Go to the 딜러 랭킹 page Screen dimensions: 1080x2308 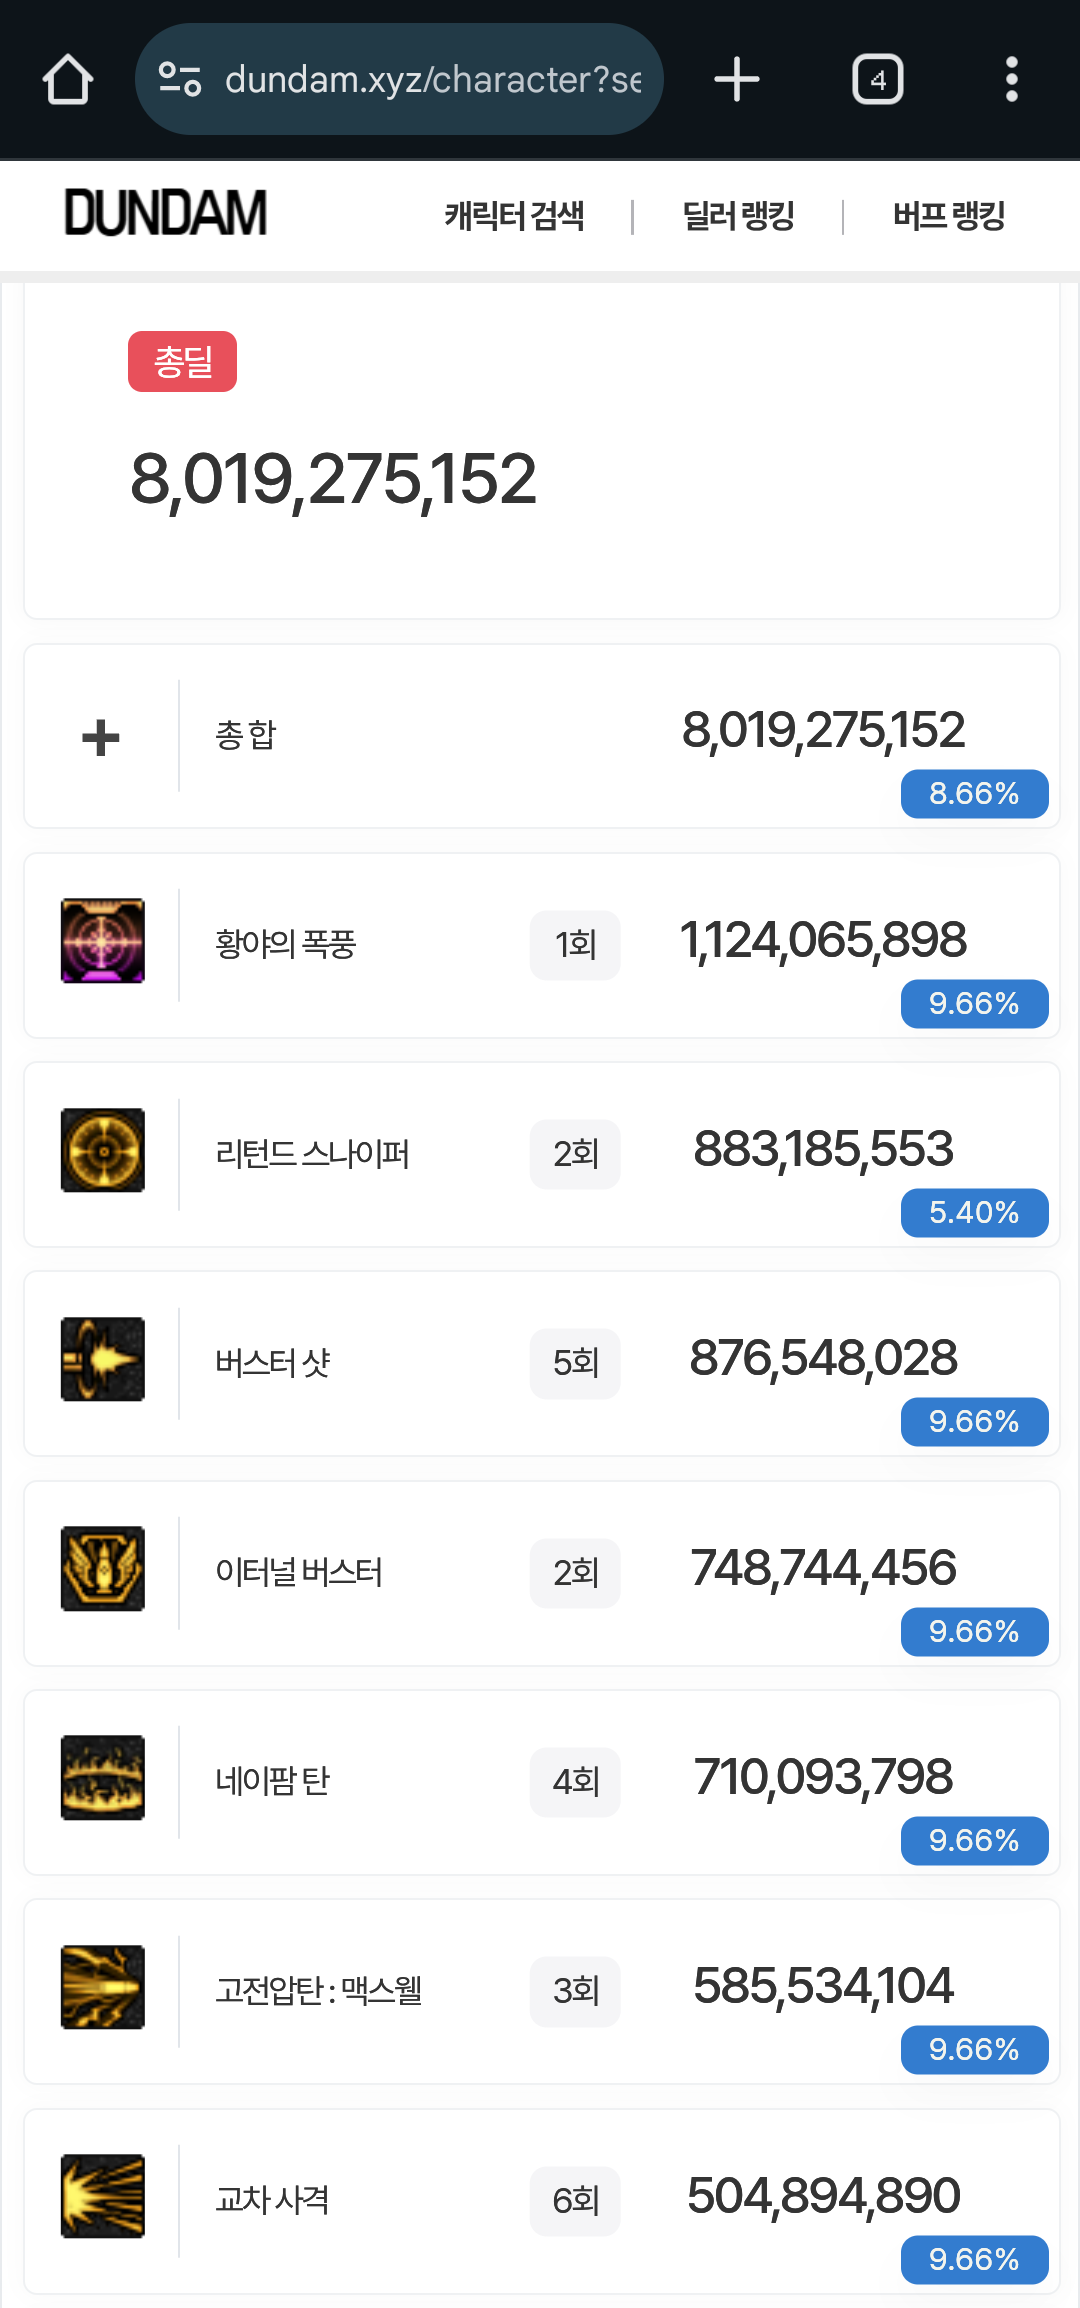[x=738, y=215]
